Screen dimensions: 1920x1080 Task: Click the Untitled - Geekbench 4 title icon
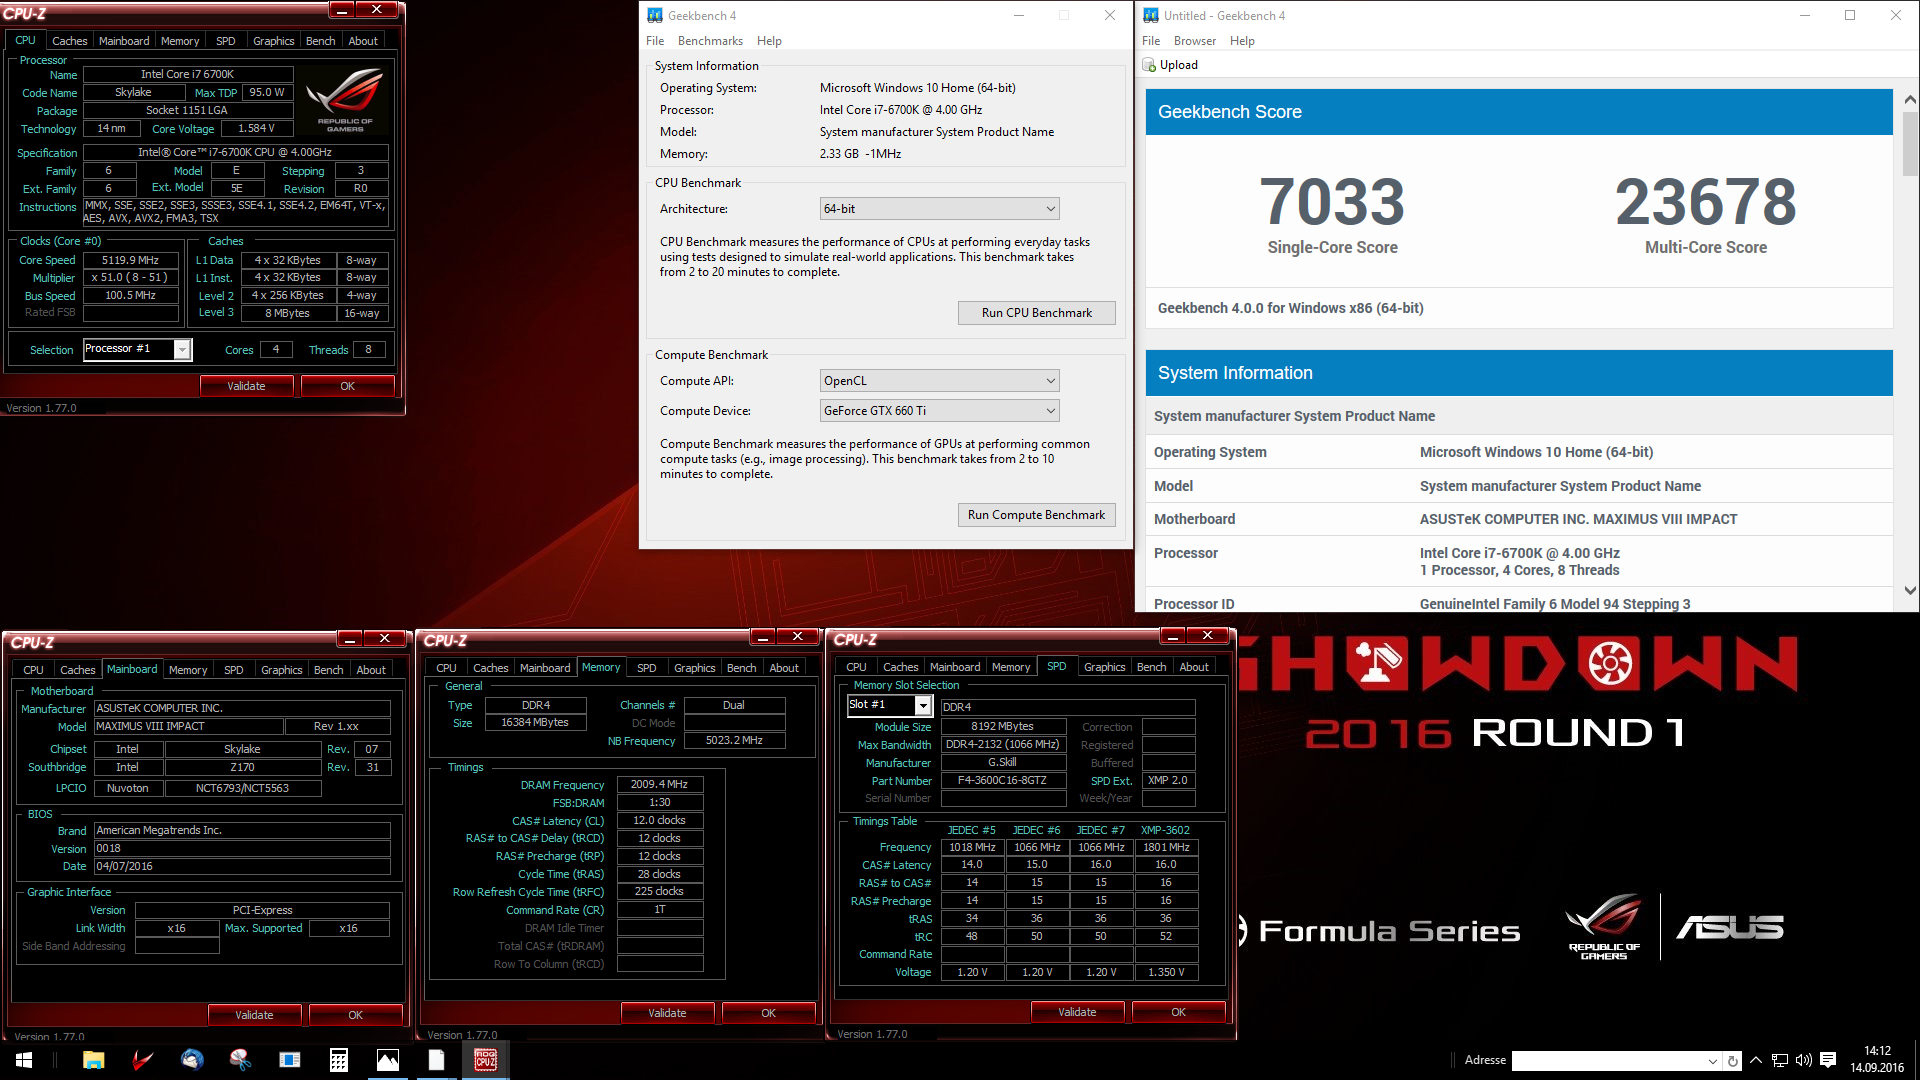click(1151, 15)
